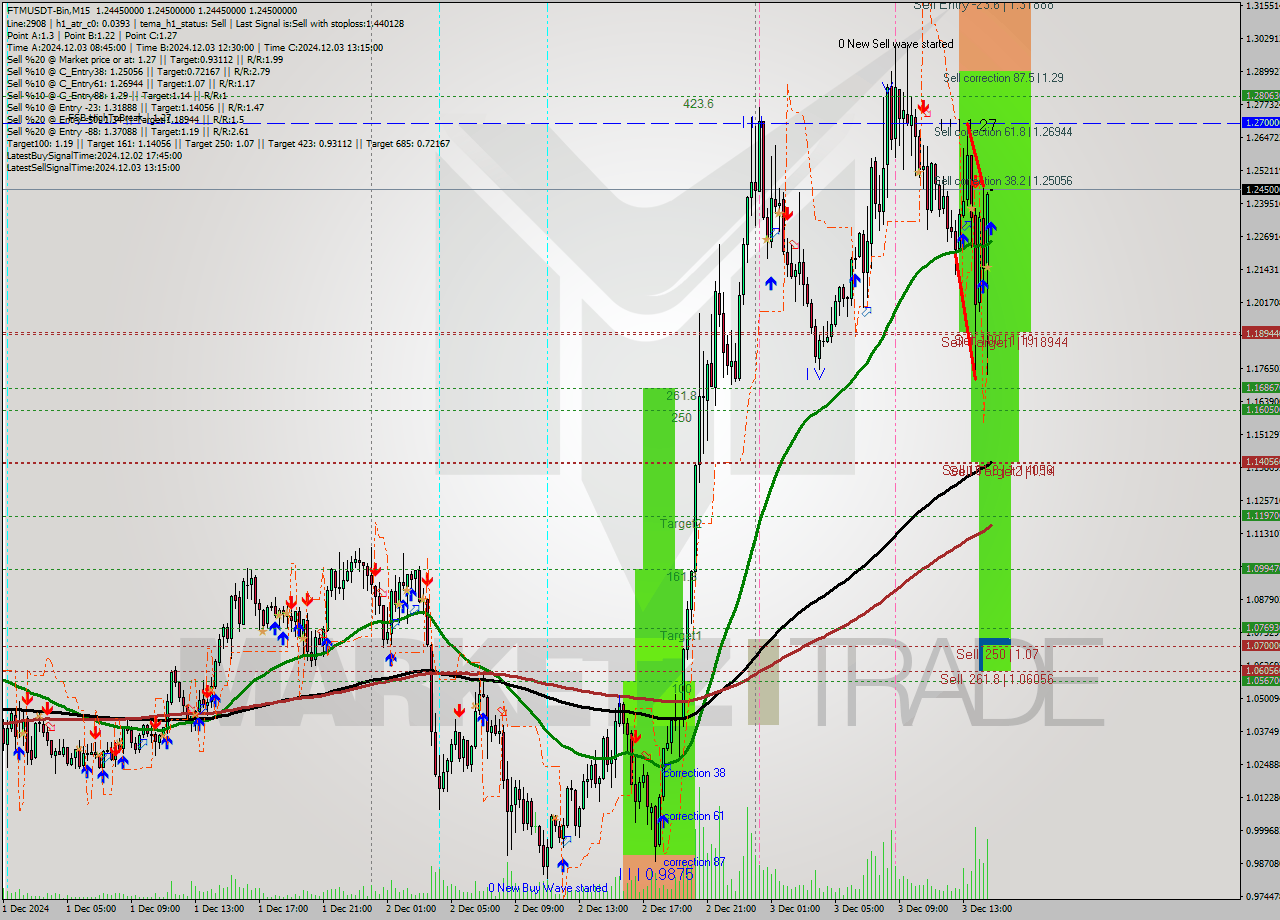The width and height of the screenshot is (1280, 920).
Task: Click the '2 Dec 01:00' time axis label
Action: click(x=411, y=909)
